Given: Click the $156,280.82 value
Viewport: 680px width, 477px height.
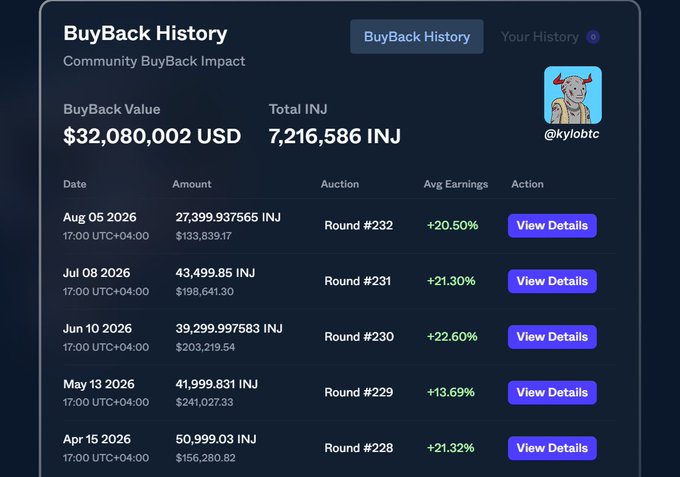Looking at the screenshot, I should (x=206, y=458).
